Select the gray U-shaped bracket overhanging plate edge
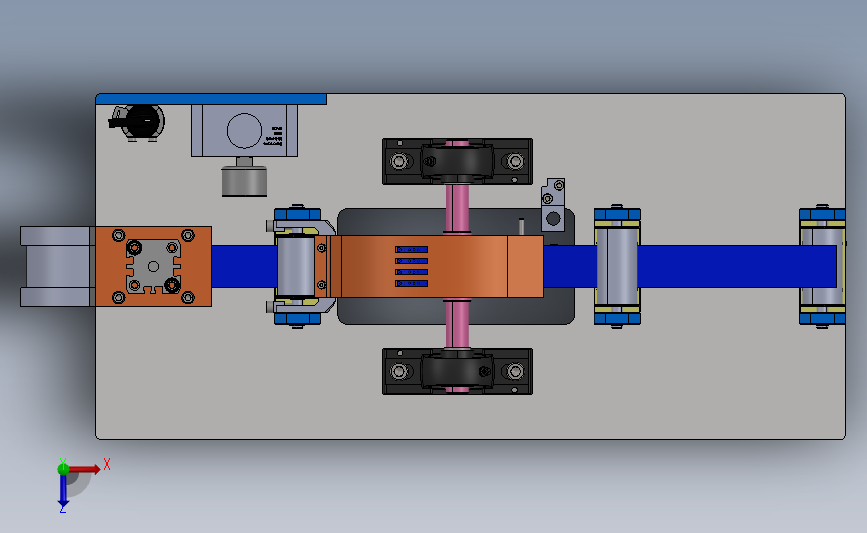The image size is (867, 533). coord(58,266)
